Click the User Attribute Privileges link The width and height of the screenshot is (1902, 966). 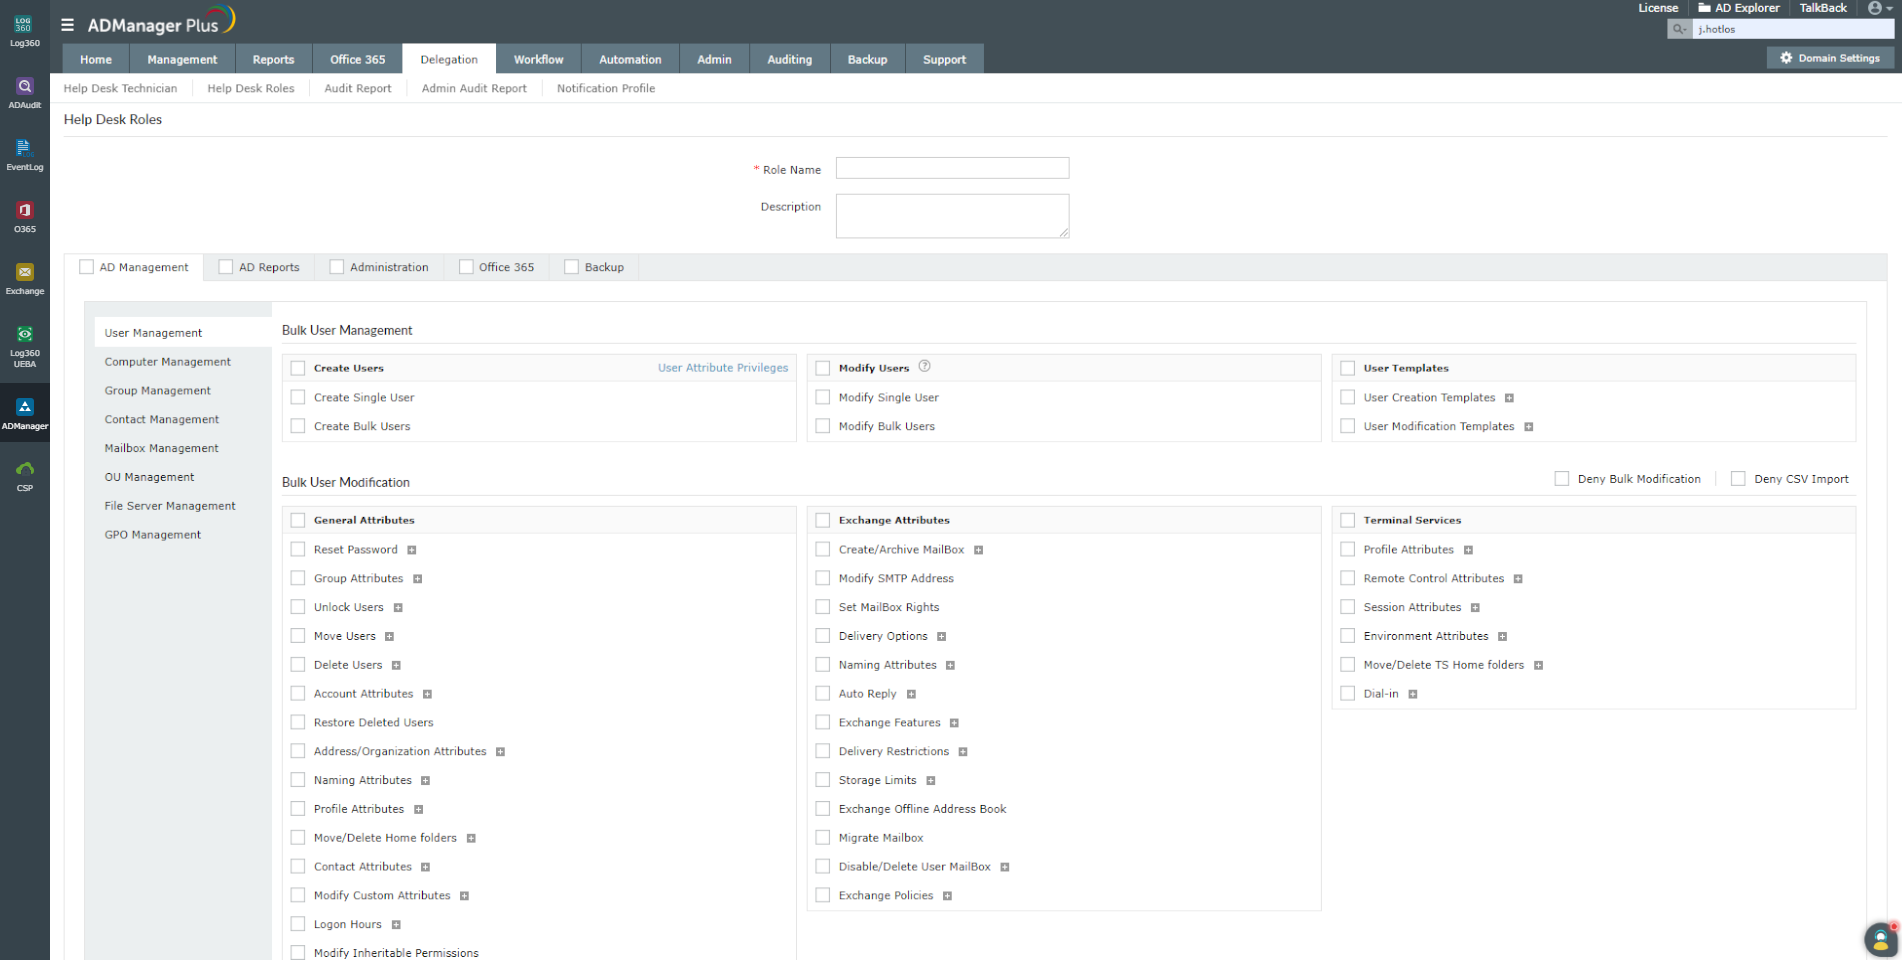coord(722,368)
